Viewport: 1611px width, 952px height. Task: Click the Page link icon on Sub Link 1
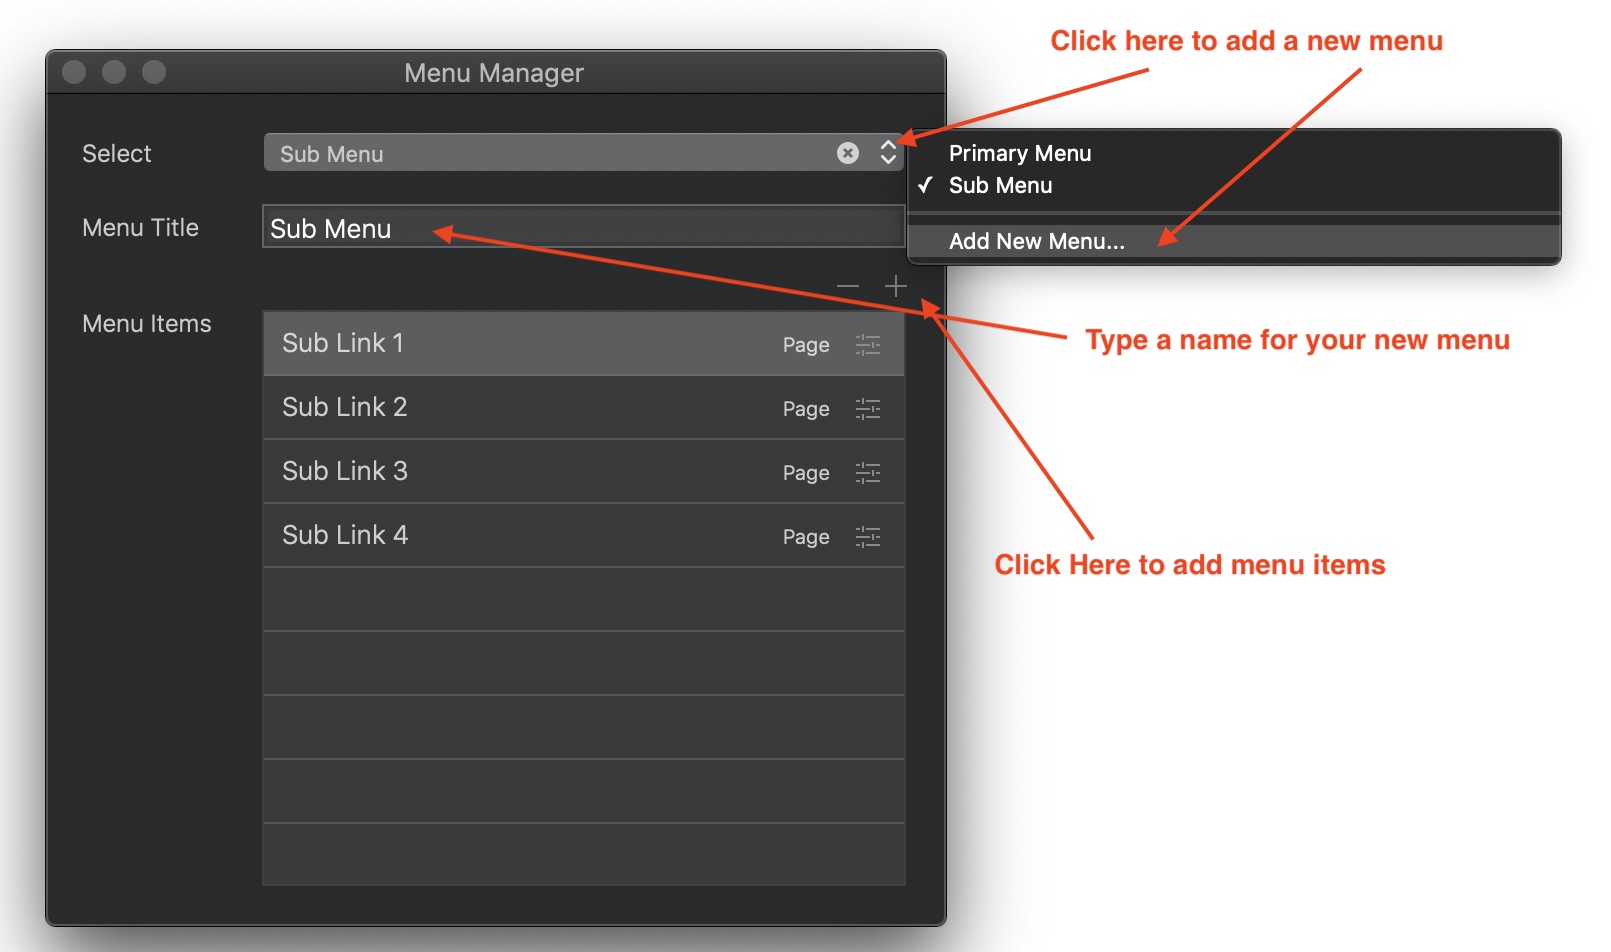click(806, 345)
